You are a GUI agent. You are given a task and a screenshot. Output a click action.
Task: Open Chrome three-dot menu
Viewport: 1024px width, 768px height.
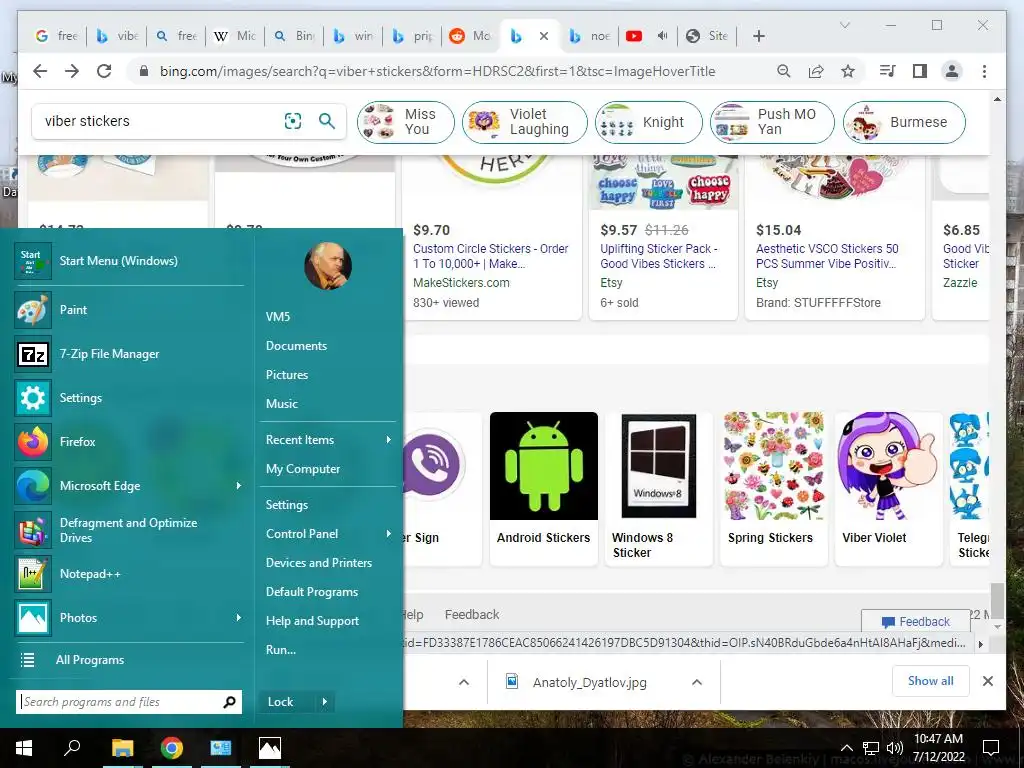coord(984,71)
